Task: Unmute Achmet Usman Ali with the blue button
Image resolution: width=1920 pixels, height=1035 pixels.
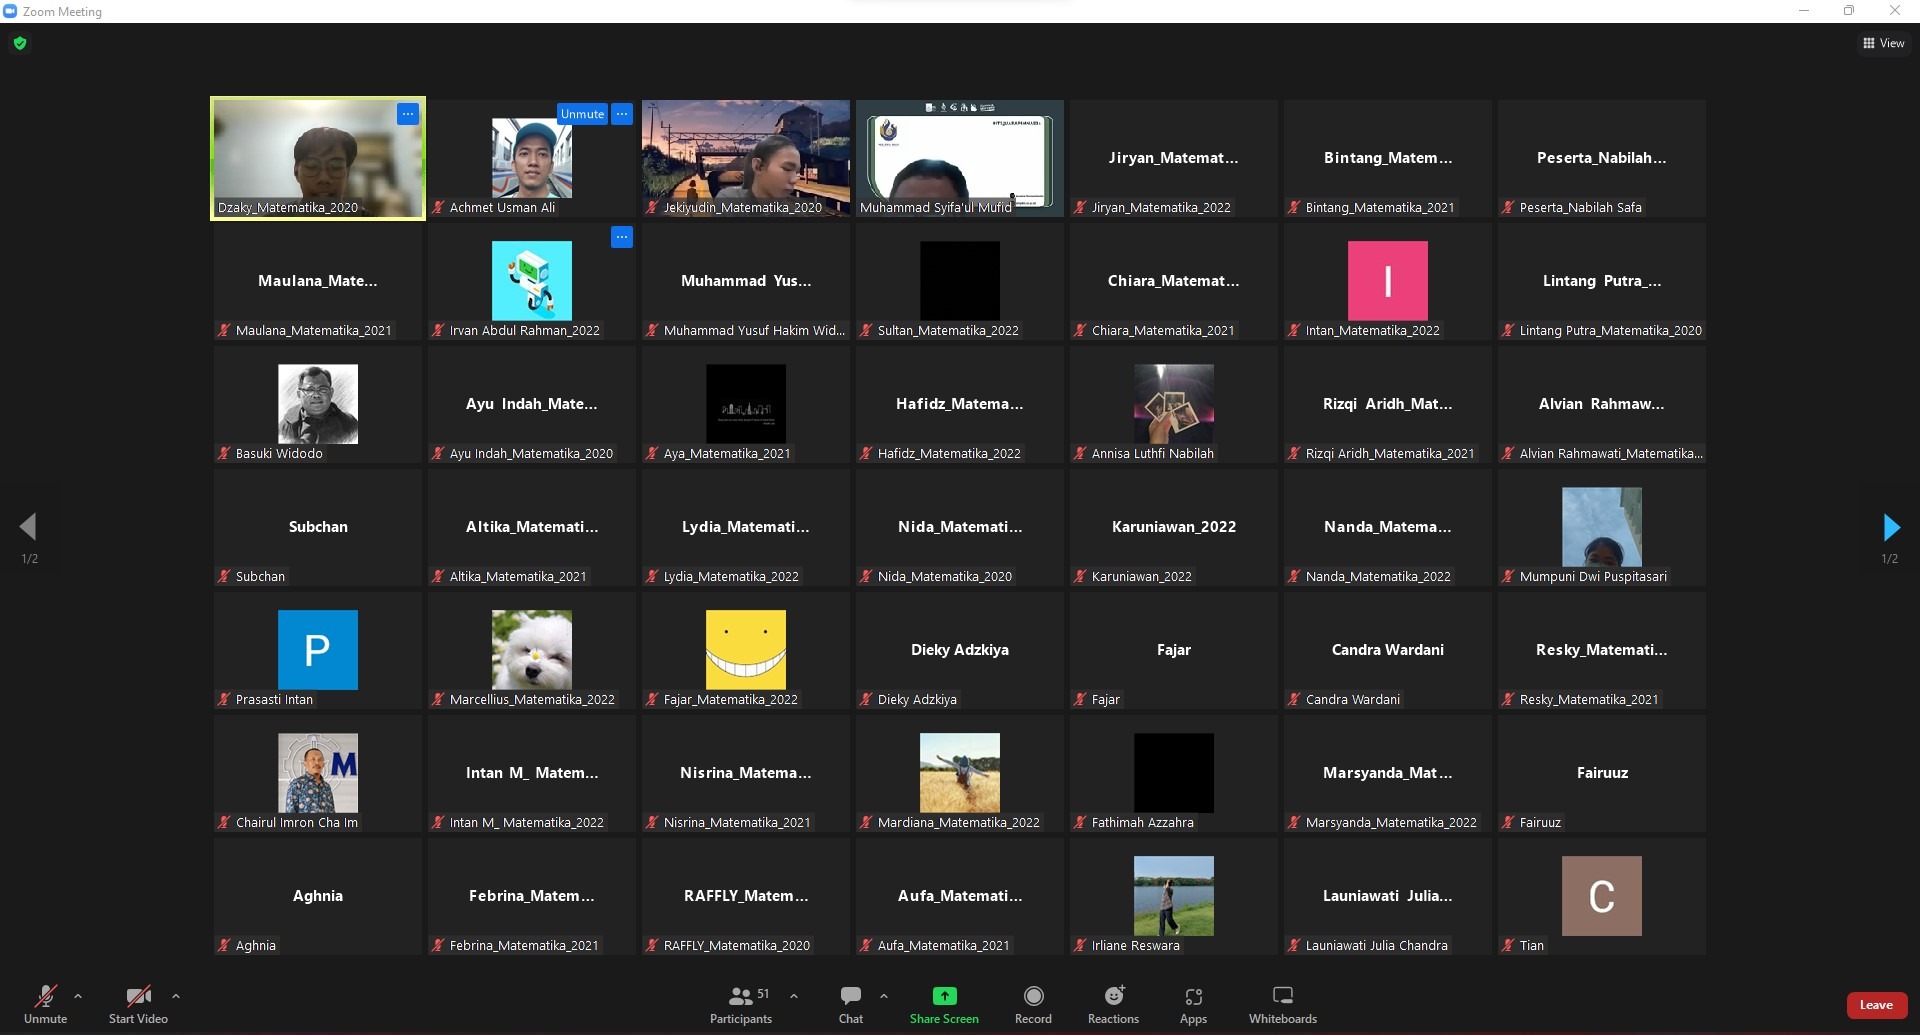Action: [x=582, y=114]
